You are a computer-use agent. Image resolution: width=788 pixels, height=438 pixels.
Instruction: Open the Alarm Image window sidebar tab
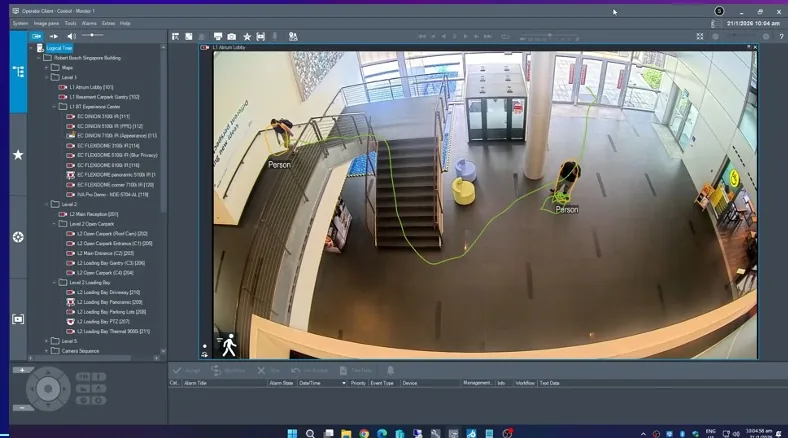pos(18,319)
